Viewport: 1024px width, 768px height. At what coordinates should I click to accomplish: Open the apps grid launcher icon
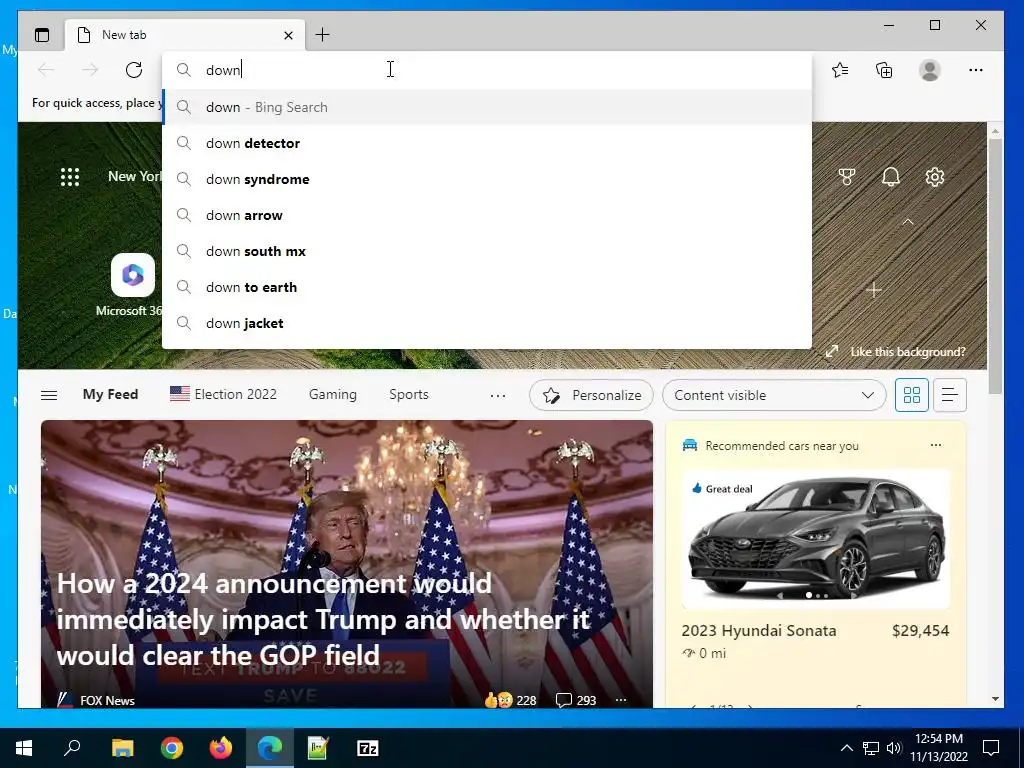pos(70,177)
